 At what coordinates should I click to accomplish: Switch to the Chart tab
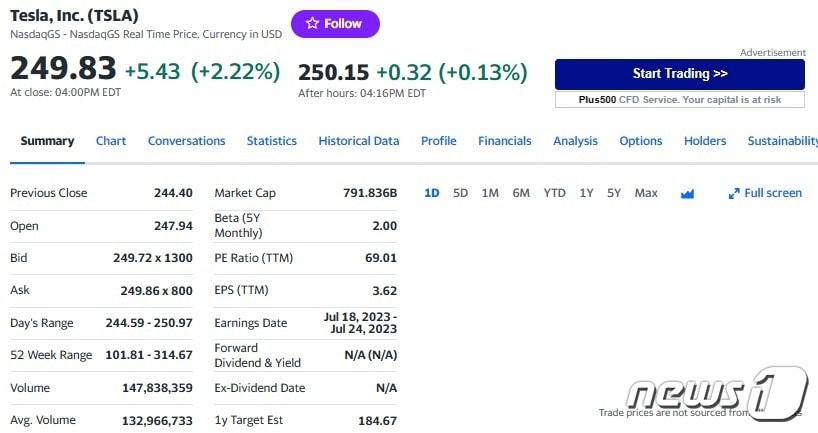click(x=111, y=141)
